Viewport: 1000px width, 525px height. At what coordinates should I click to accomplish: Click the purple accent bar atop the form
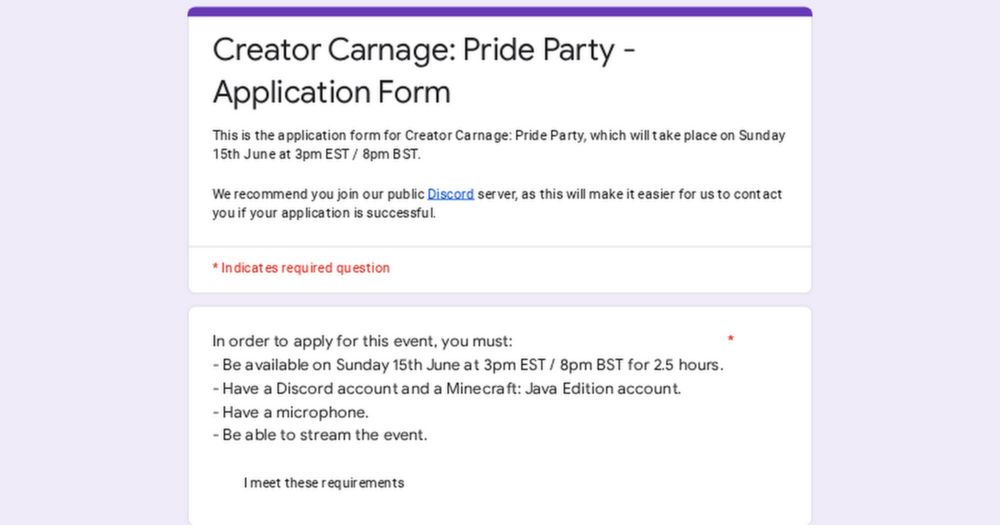click(x=500, y=12)
